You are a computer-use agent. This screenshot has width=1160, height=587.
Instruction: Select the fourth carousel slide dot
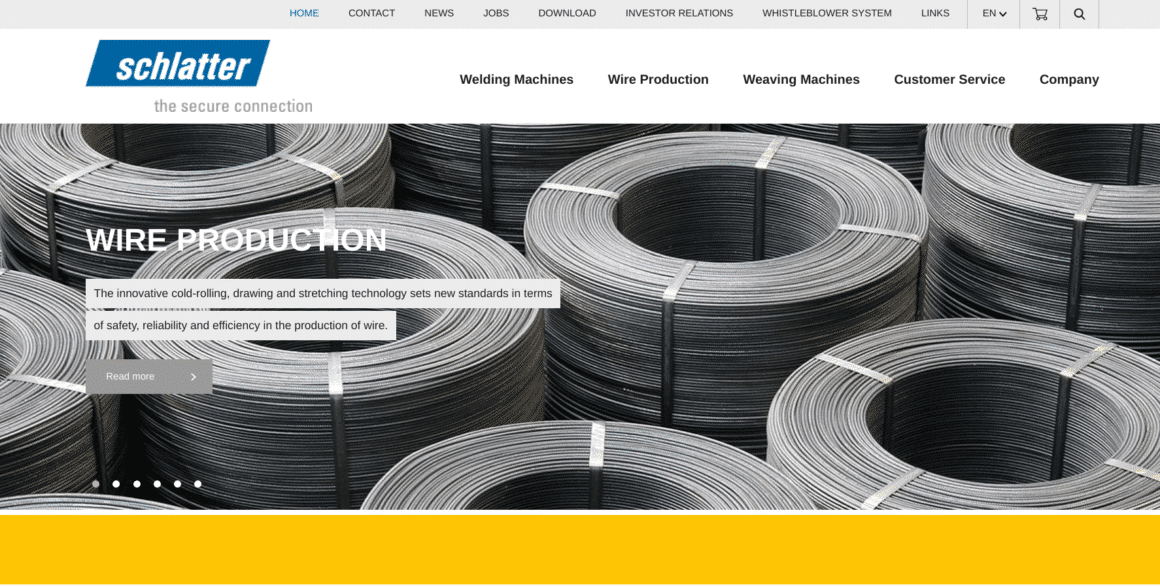pos(157,484)
